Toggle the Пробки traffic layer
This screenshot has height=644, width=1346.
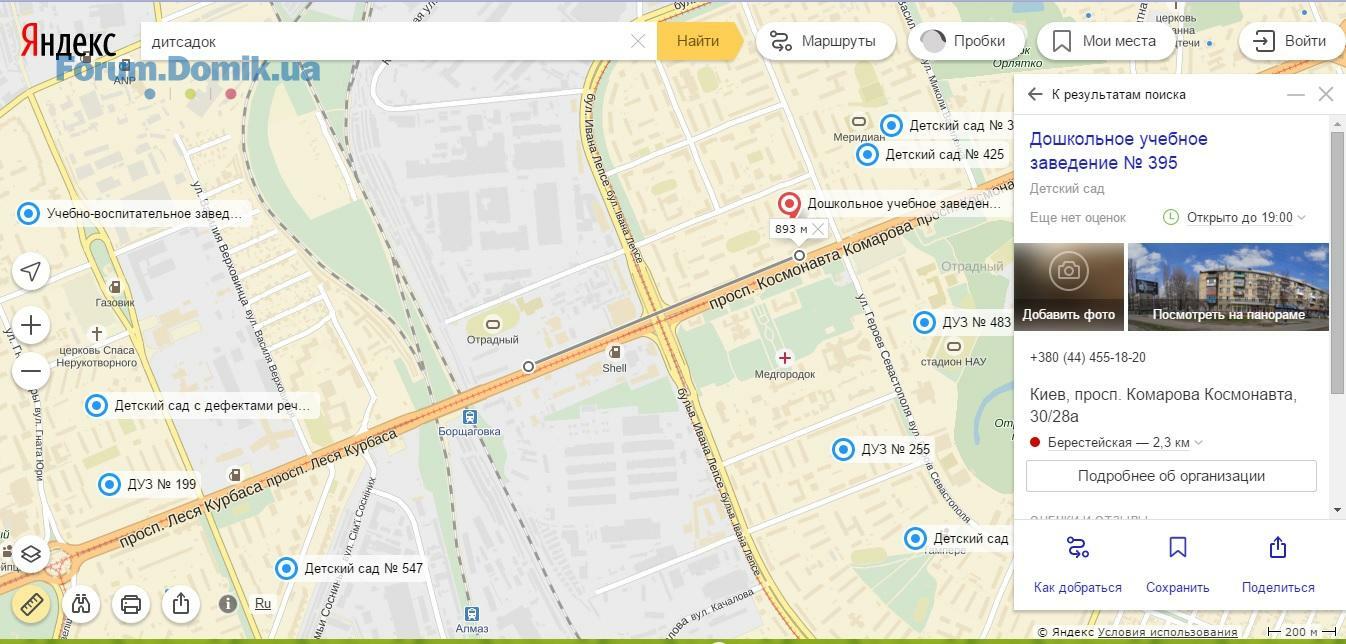[x=965, y=41]
